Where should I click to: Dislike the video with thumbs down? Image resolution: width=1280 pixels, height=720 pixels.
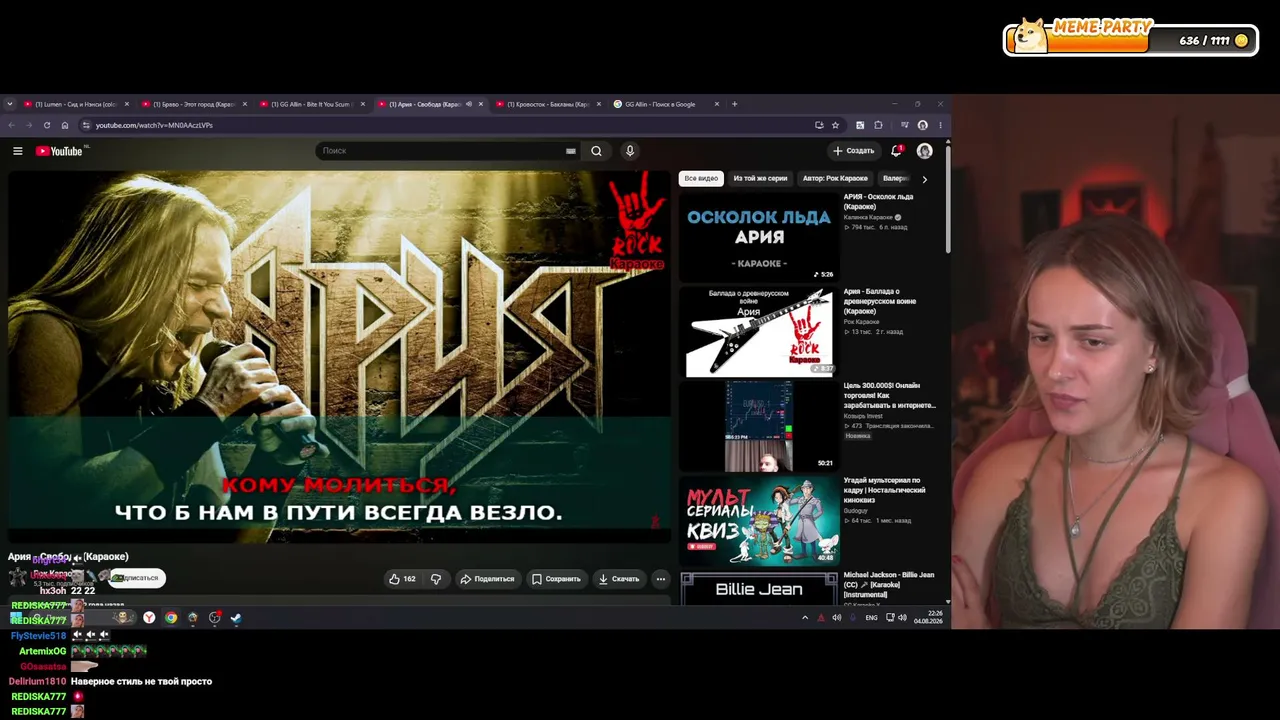pyautogui.click(x=436, y=579)
